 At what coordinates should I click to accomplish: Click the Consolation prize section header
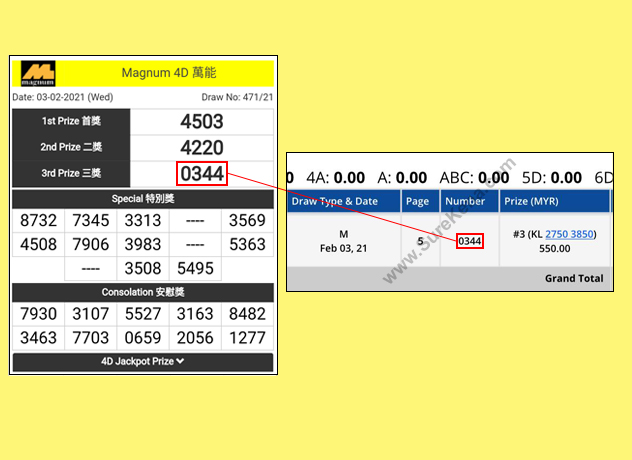[x=142, y=292]
